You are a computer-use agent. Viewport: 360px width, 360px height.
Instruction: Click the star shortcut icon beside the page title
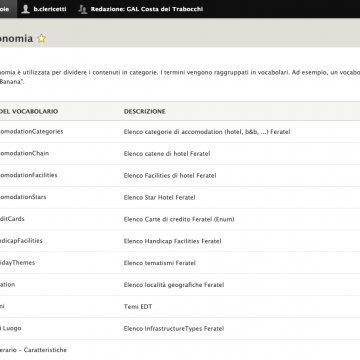[41, 38]
